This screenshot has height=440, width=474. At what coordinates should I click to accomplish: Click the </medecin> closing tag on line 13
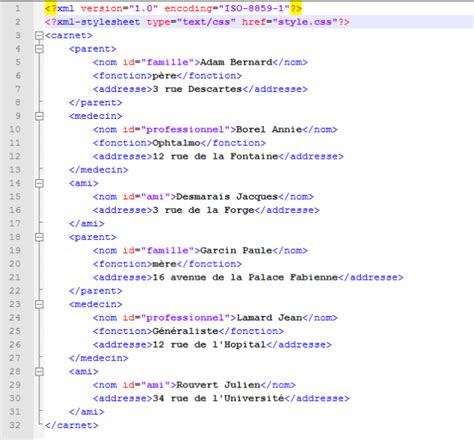coord(99,170)
